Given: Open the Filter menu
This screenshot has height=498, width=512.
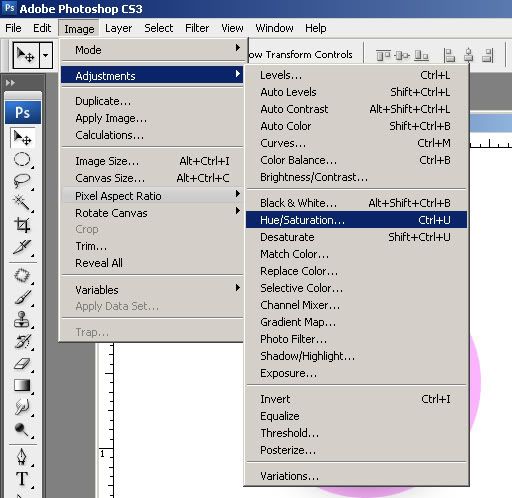Looking at the screenshot, I should [x=197, y=28].
